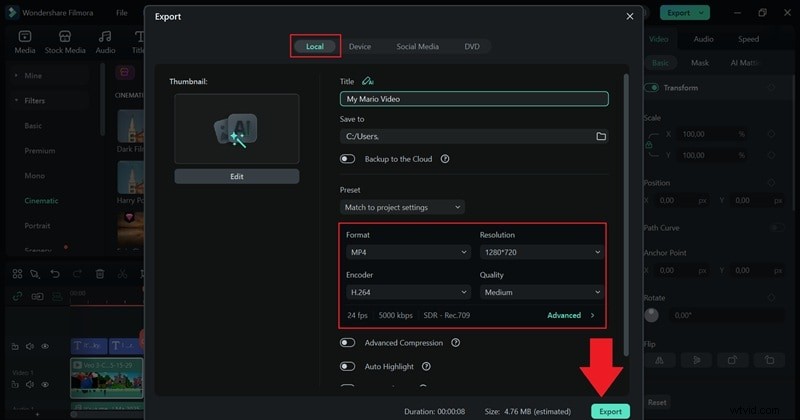Toggle the Path Curve switch
Image resolution: width=800 pixels, height=420 pixels.
[x=777, y=228]
